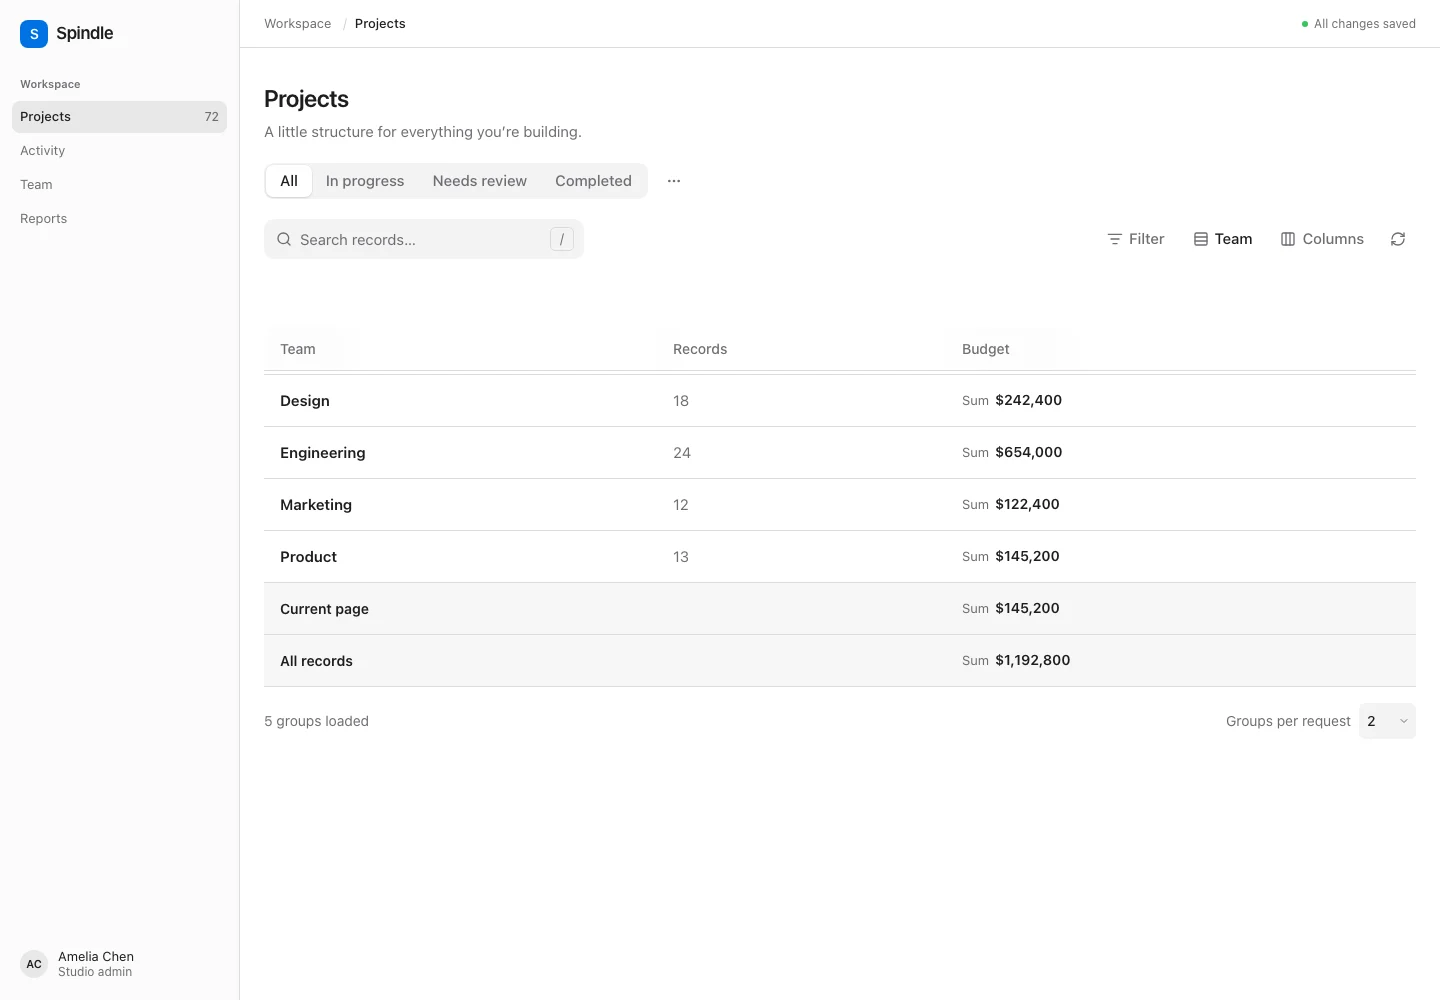Go to Reports in the sidebar
This screenshot has width=1440, height=1000.
[x=120, y=219]
